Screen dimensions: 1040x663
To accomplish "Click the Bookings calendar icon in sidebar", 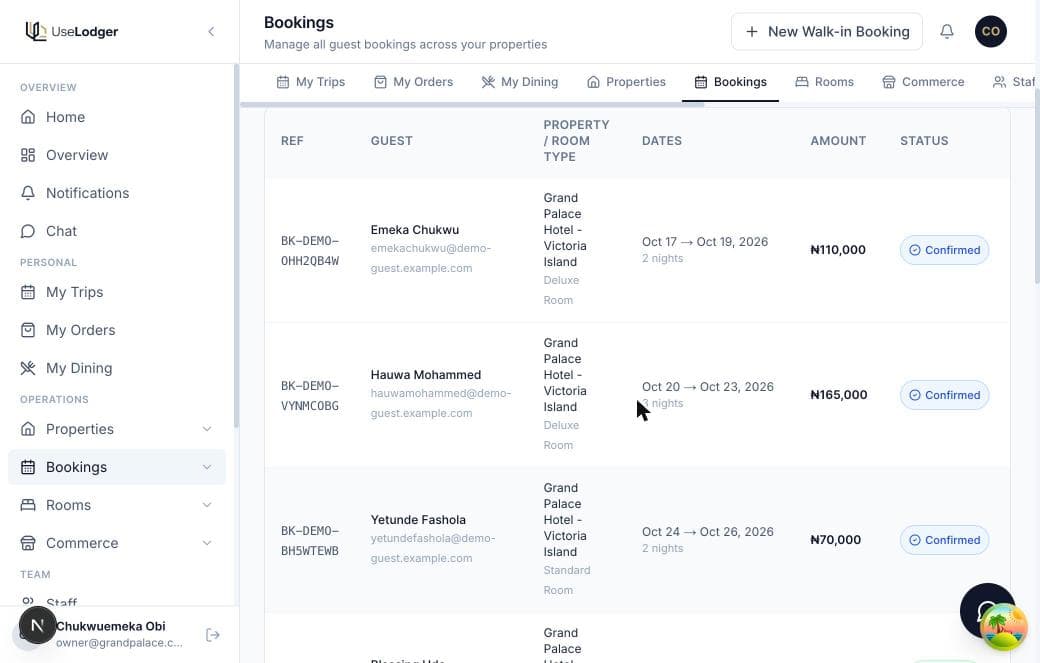I will 28,467.
